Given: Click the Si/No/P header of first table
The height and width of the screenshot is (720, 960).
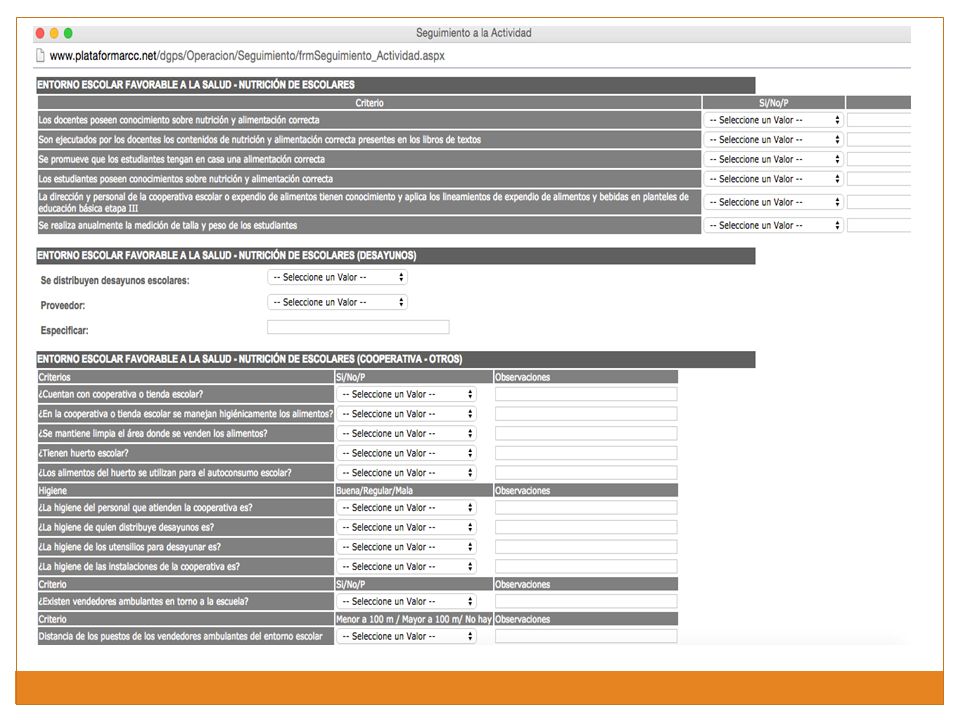Looking at the screenshot, I should pos(774,103).
